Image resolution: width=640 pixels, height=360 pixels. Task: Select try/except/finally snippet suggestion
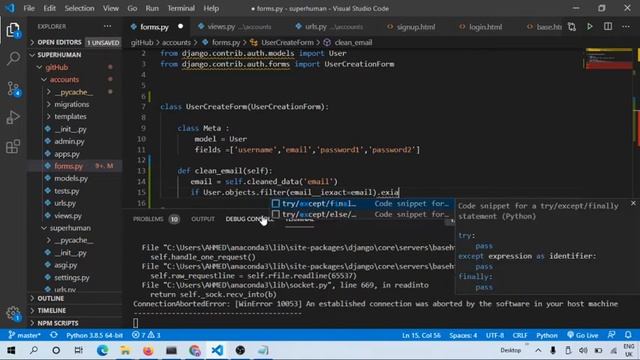point(362,204)
